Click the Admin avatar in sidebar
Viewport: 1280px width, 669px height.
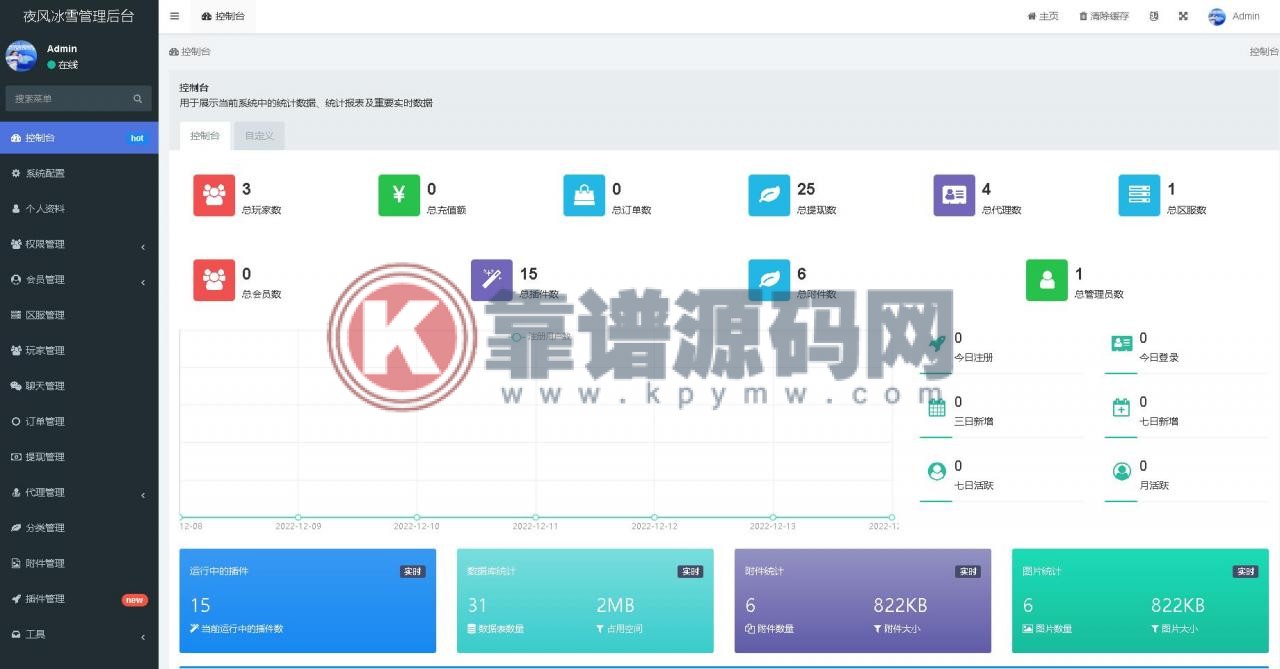[x=21, y=56]
